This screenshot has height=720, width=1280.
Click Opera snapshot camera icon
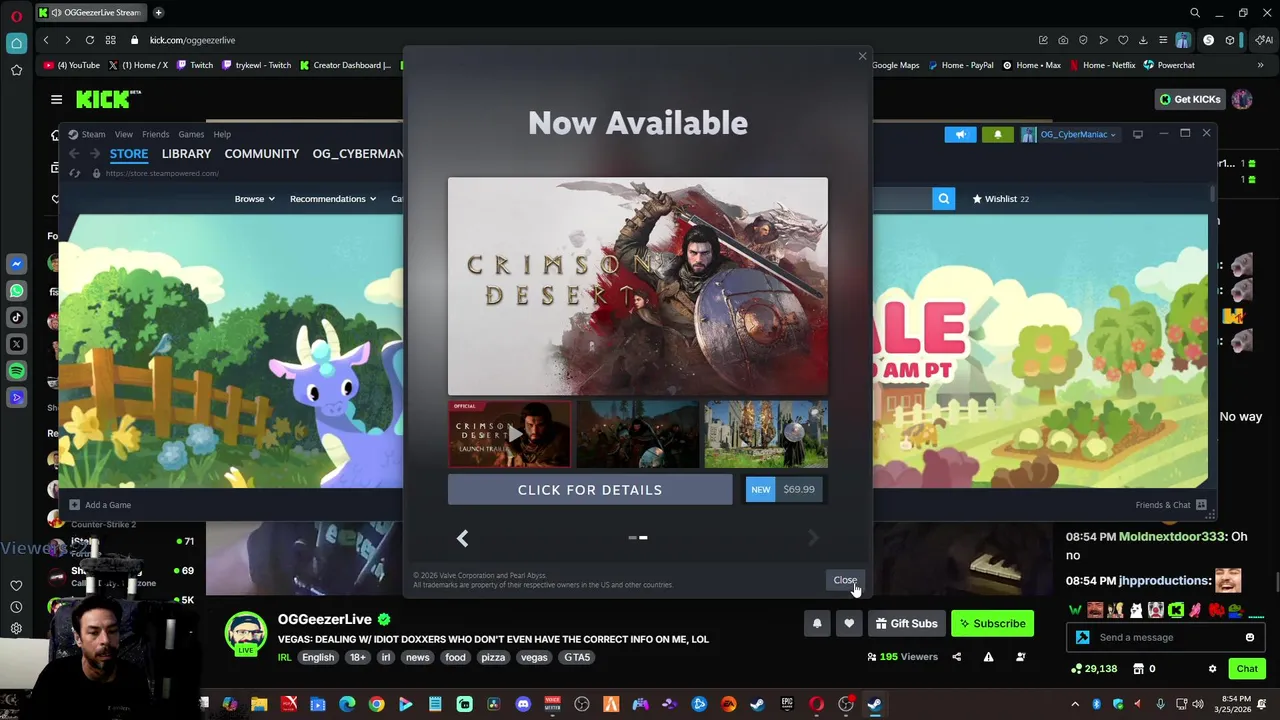1063,40
